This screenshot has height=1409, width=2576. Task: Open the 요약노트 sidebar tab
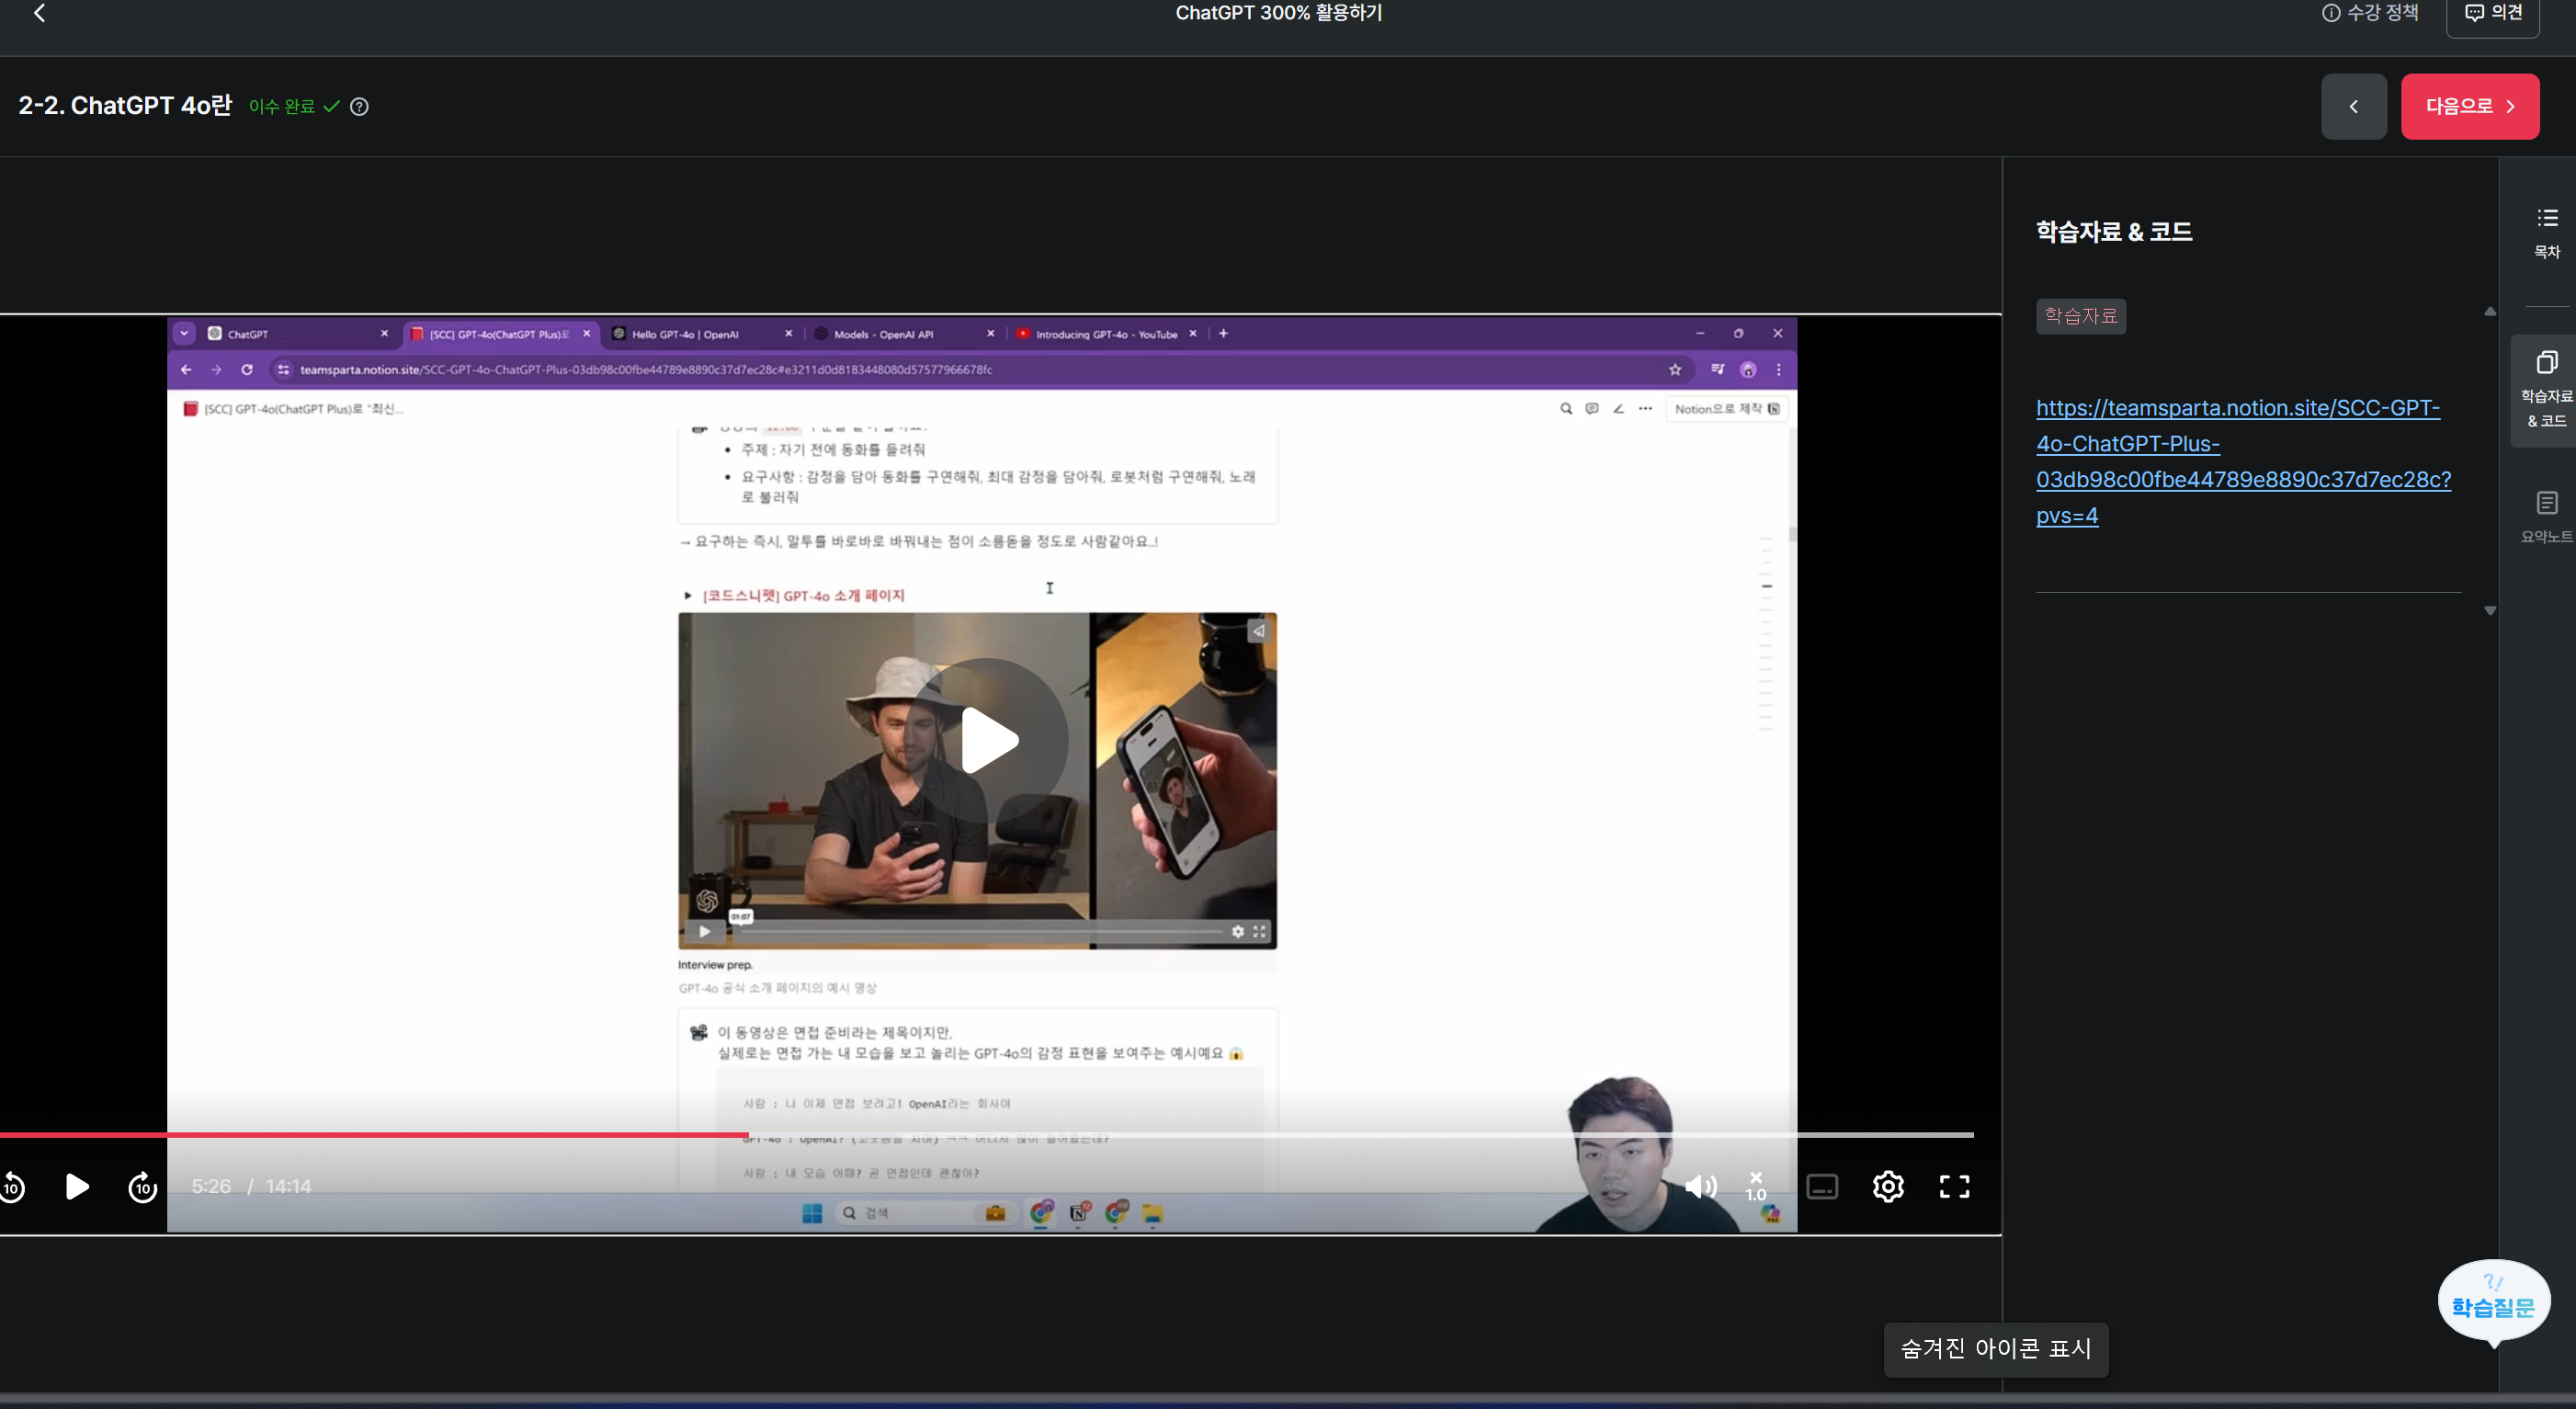[x=2546, y=517]
